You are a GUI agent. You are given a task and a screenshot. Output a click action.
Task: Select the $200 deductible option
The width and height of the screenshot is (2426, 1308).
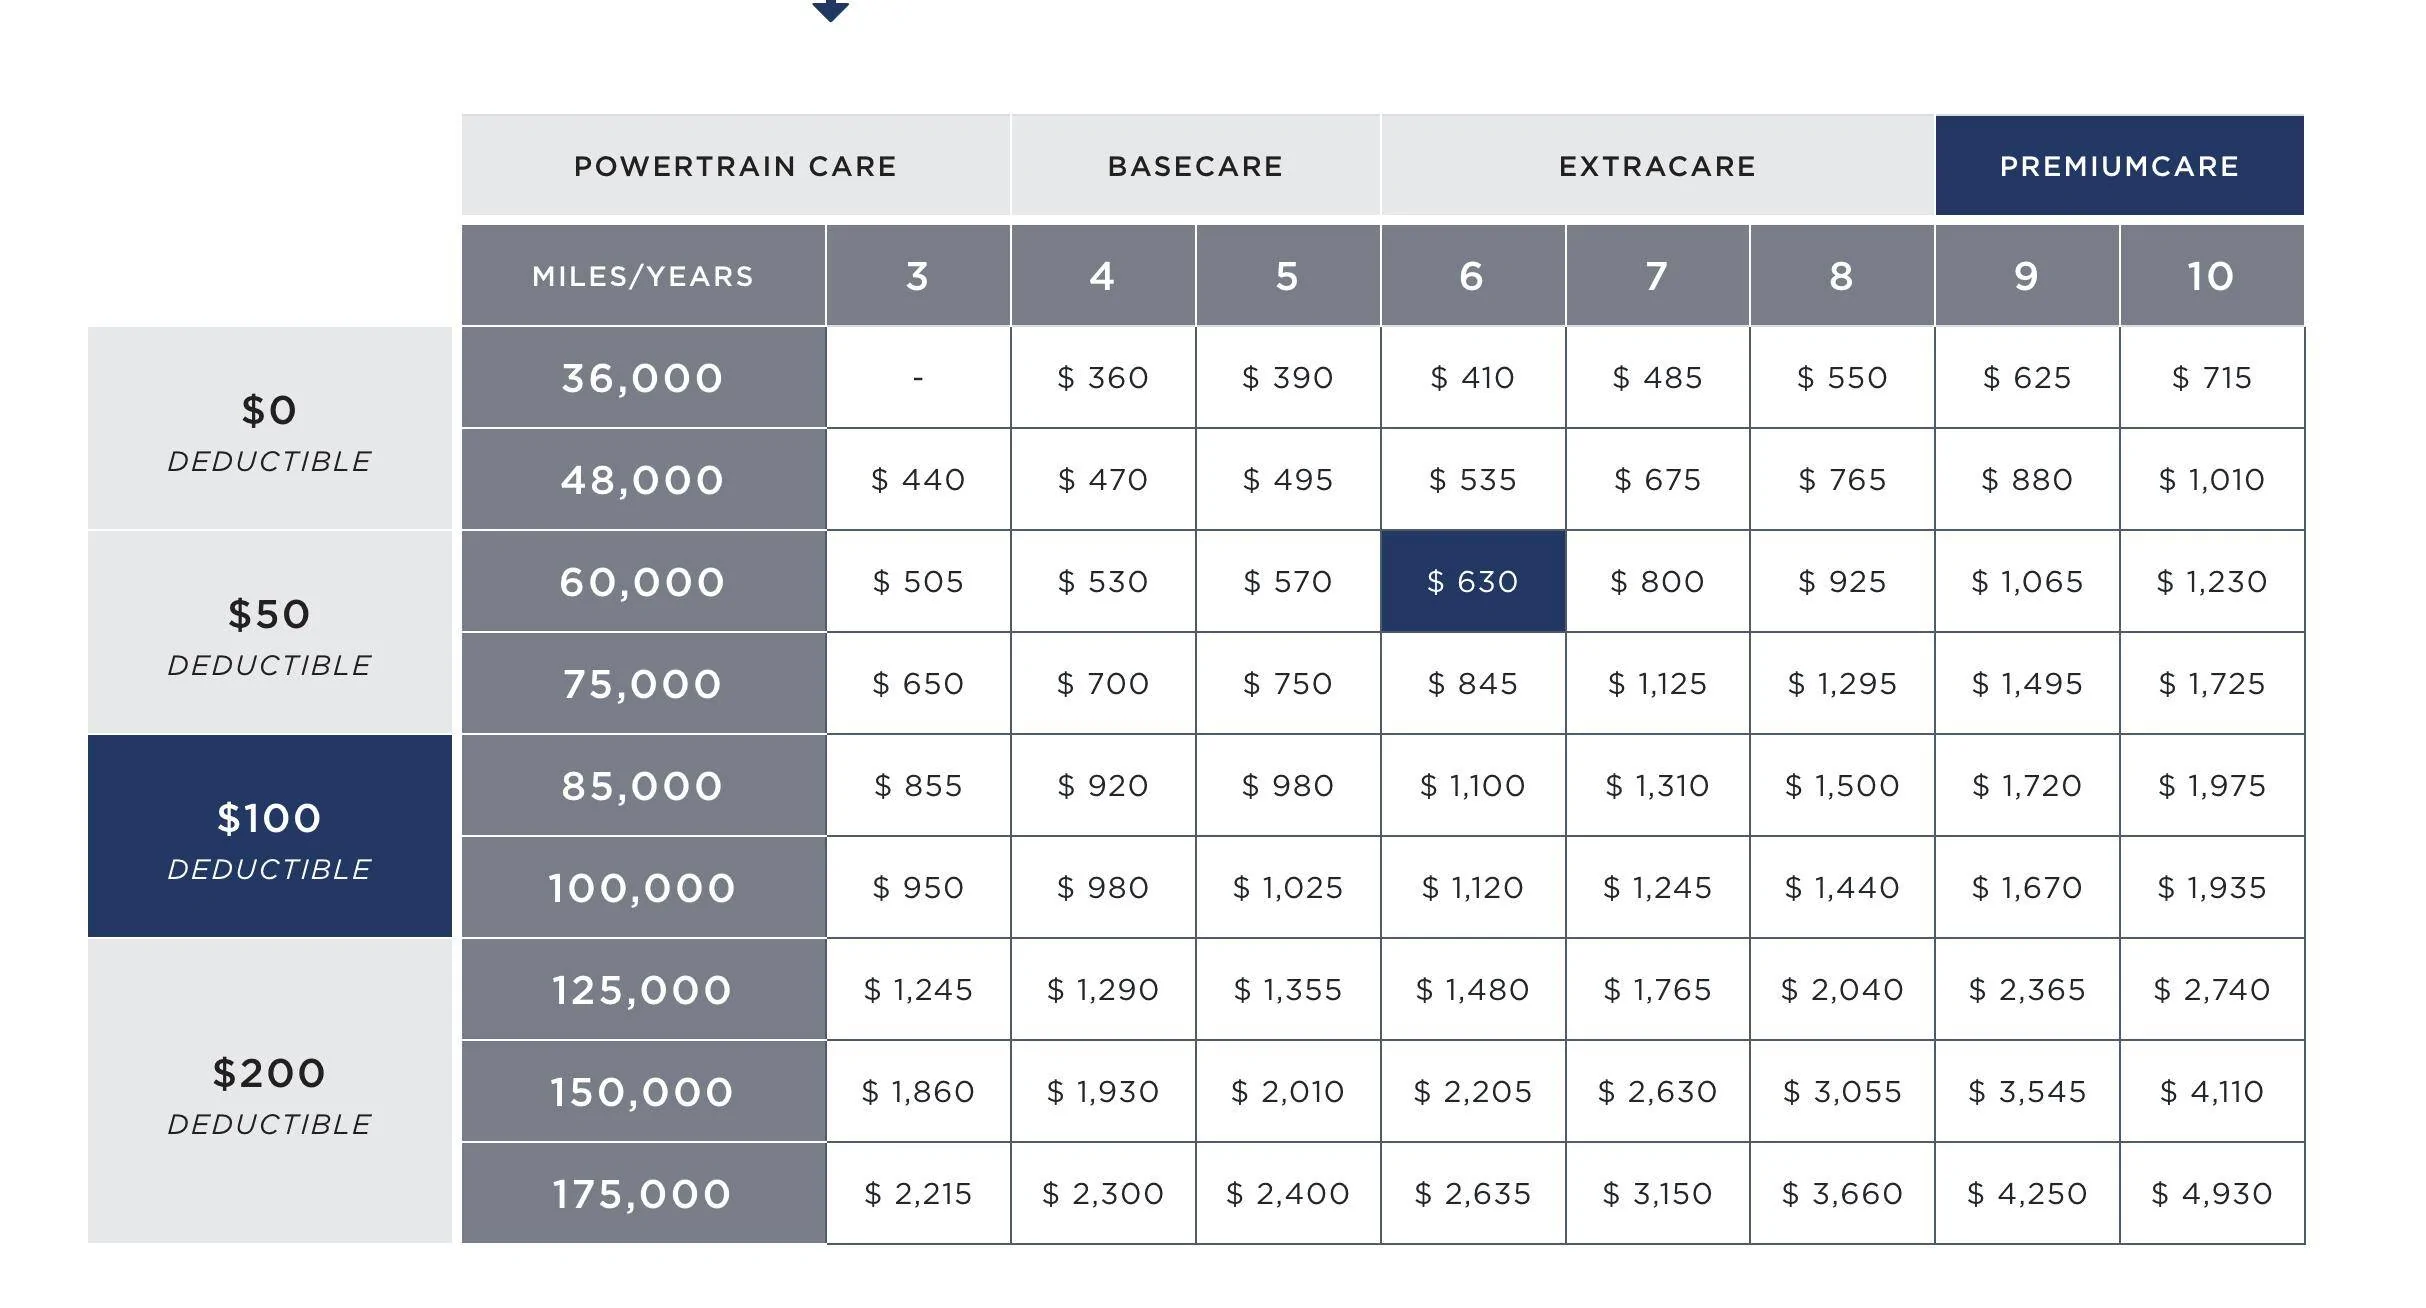click(270, 1091)
